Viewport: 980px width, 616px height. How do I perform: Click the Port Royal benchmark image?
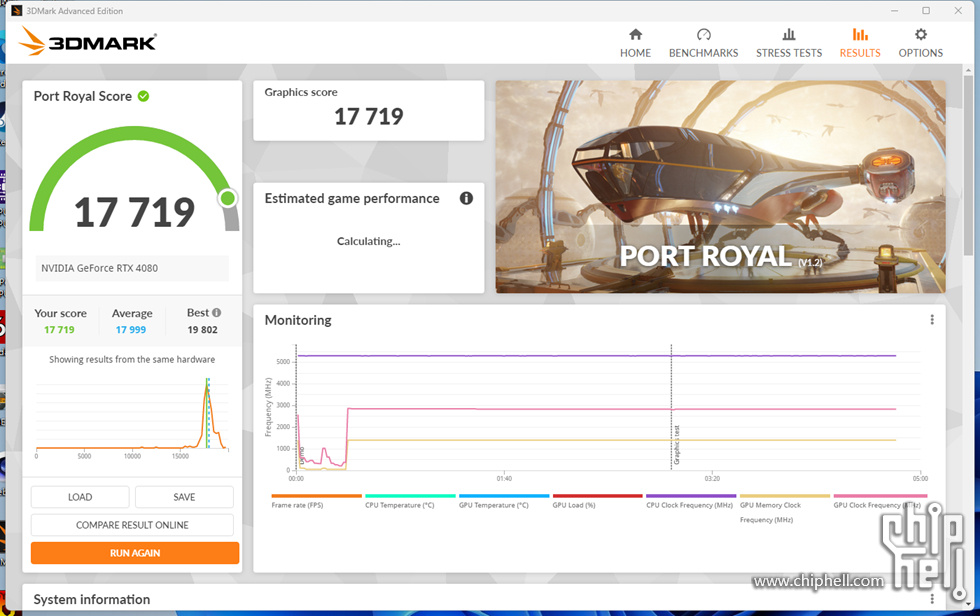pyautogui.click(x=720, y=187)
